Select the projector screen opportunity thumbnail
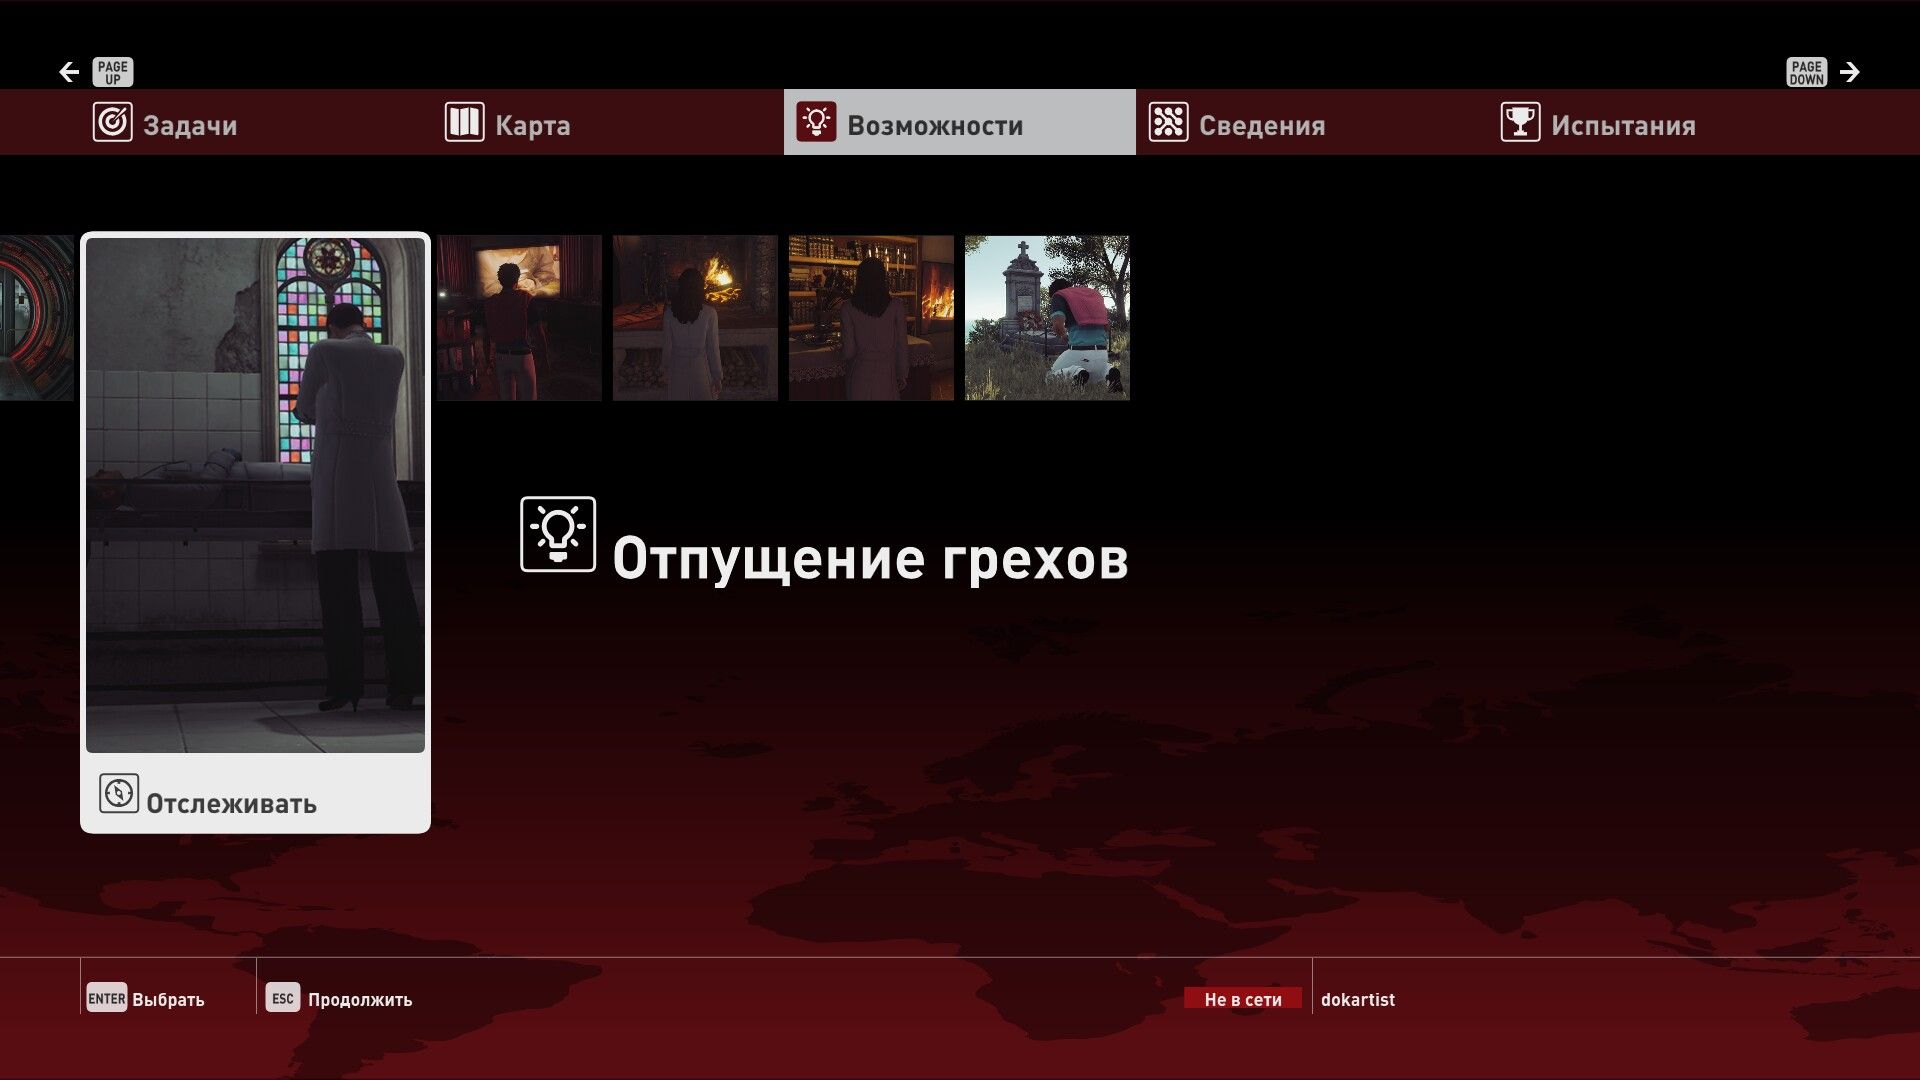This screenshot has height=1080, width=1920. (519, 318)
